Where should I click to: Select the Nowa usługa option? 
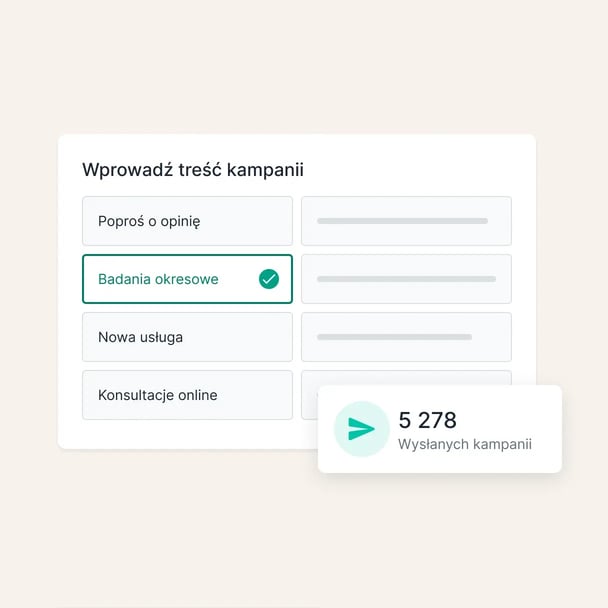[187, 337]
